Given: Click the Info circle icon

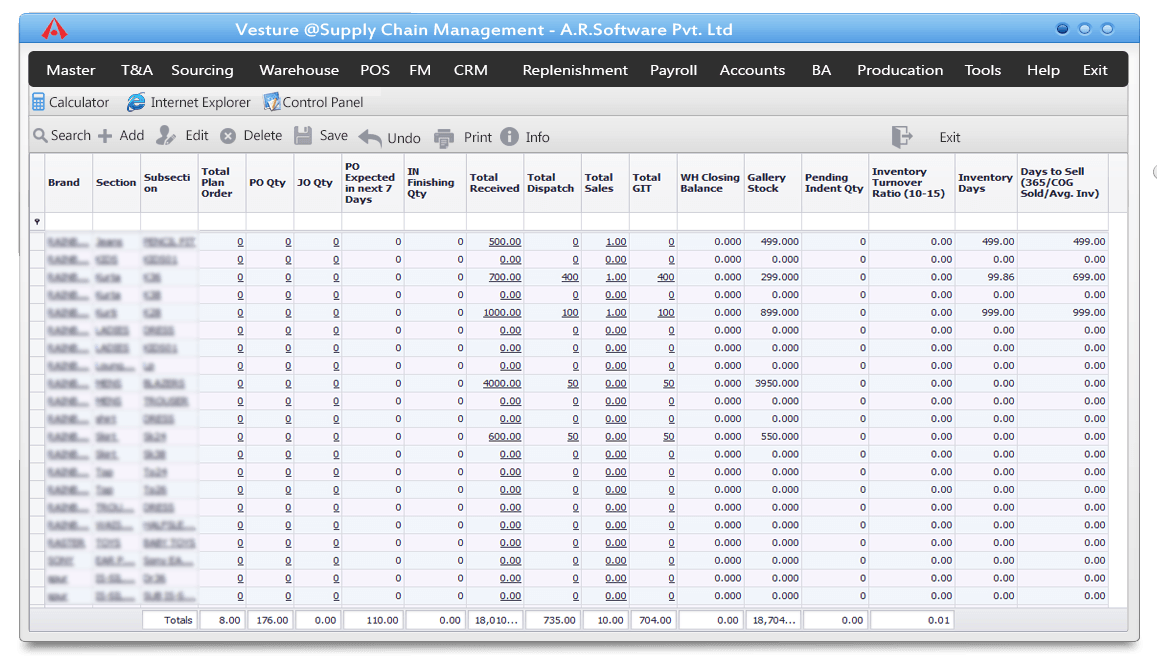Looking at the screenshot, I should [x=509, y=137].
